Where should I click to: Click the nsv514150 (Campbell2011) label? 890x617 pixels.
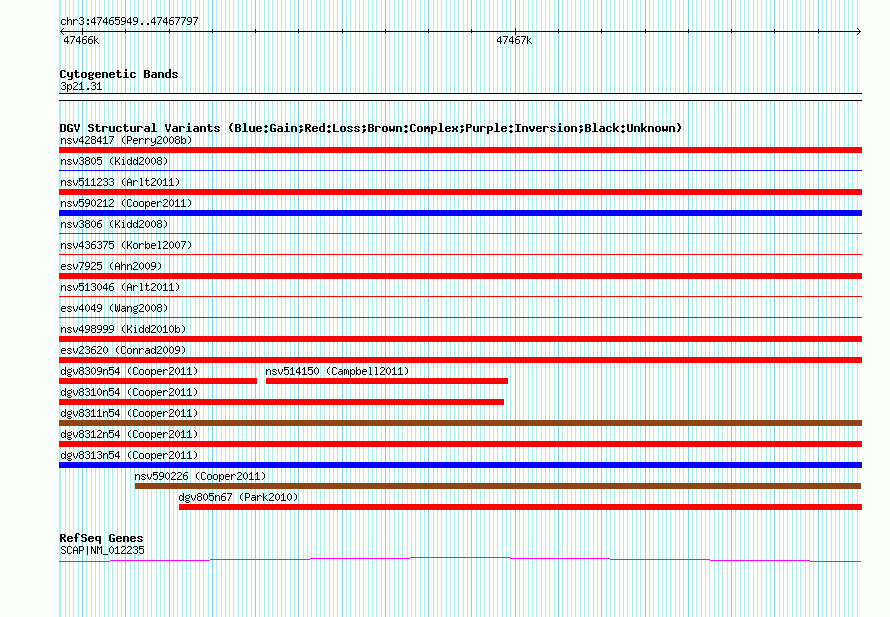(337, 371)
